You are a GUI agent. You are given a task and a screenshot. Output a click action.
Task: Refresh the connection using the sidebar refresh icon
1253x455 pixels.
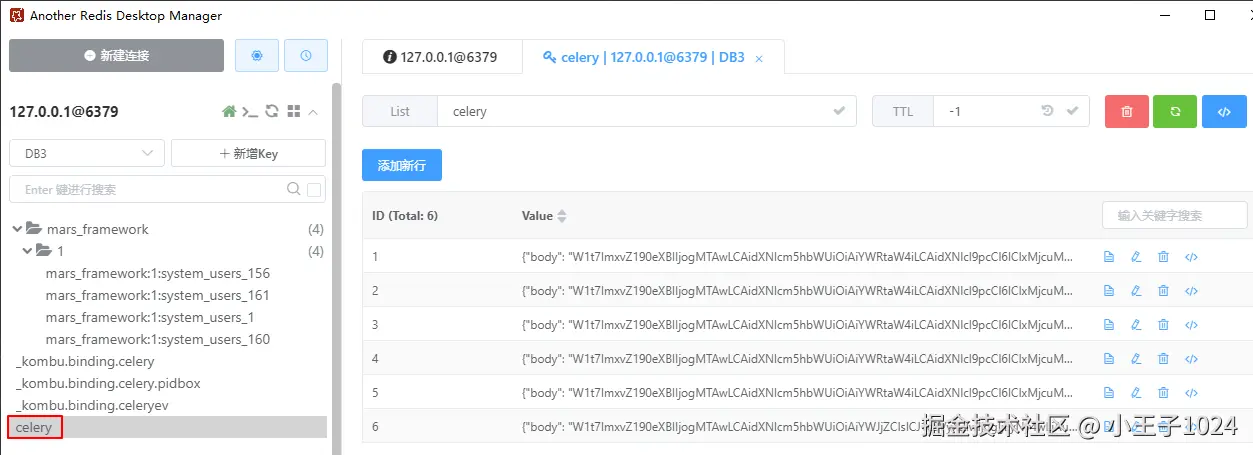tap(272, 112)
